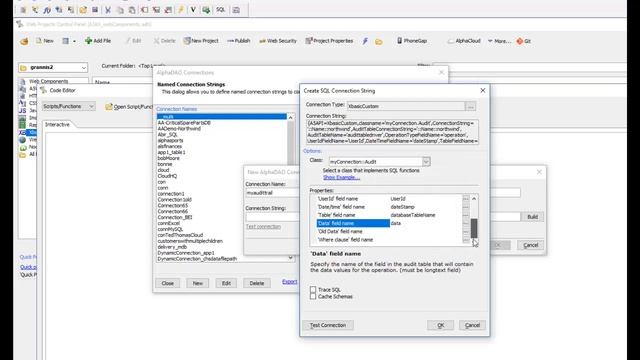Select AADemo-Northwind connection name
The width and height of the screenshot is (640, 360).
[x=179, y=129]
